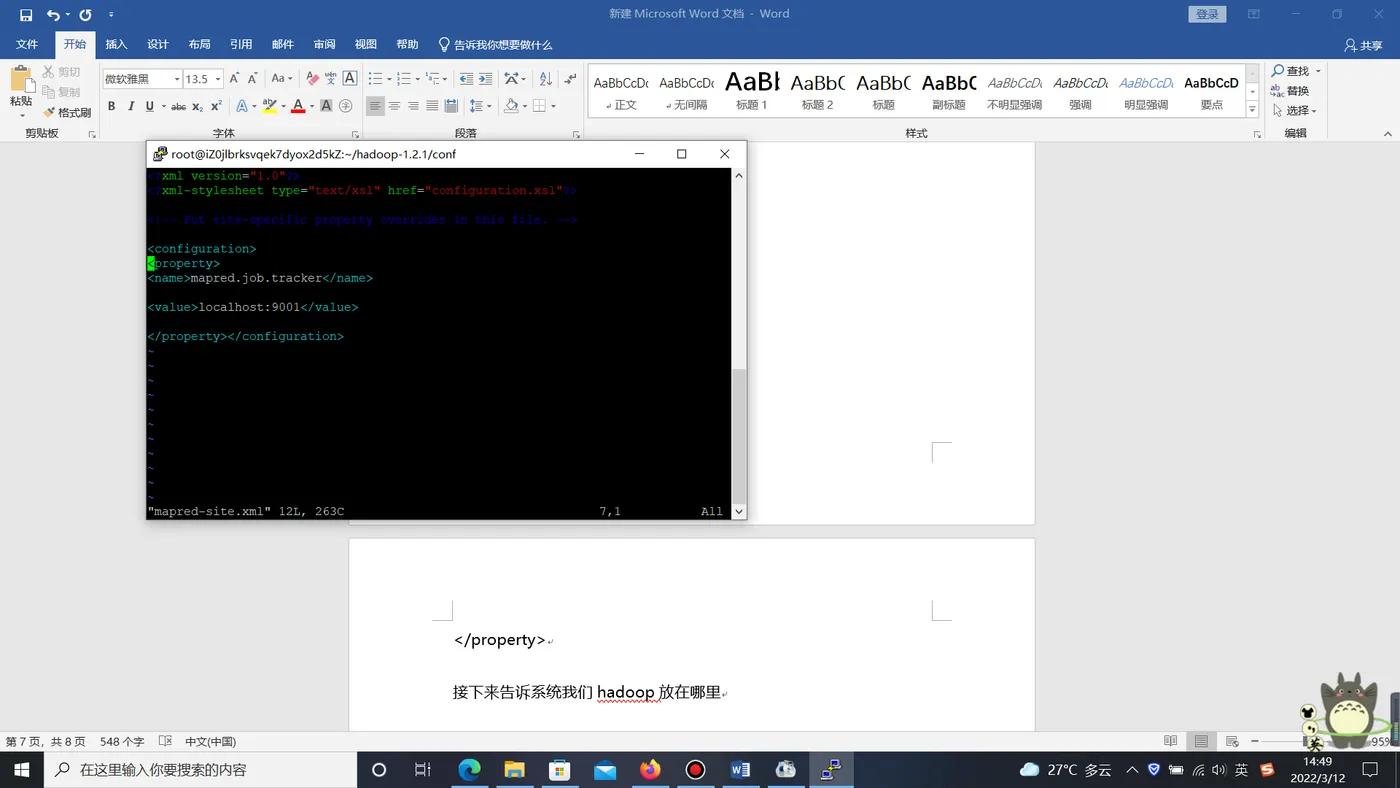Open the 文件 file tab
Viewport: 1400px width, 788px height.
[x=27, y=45]
